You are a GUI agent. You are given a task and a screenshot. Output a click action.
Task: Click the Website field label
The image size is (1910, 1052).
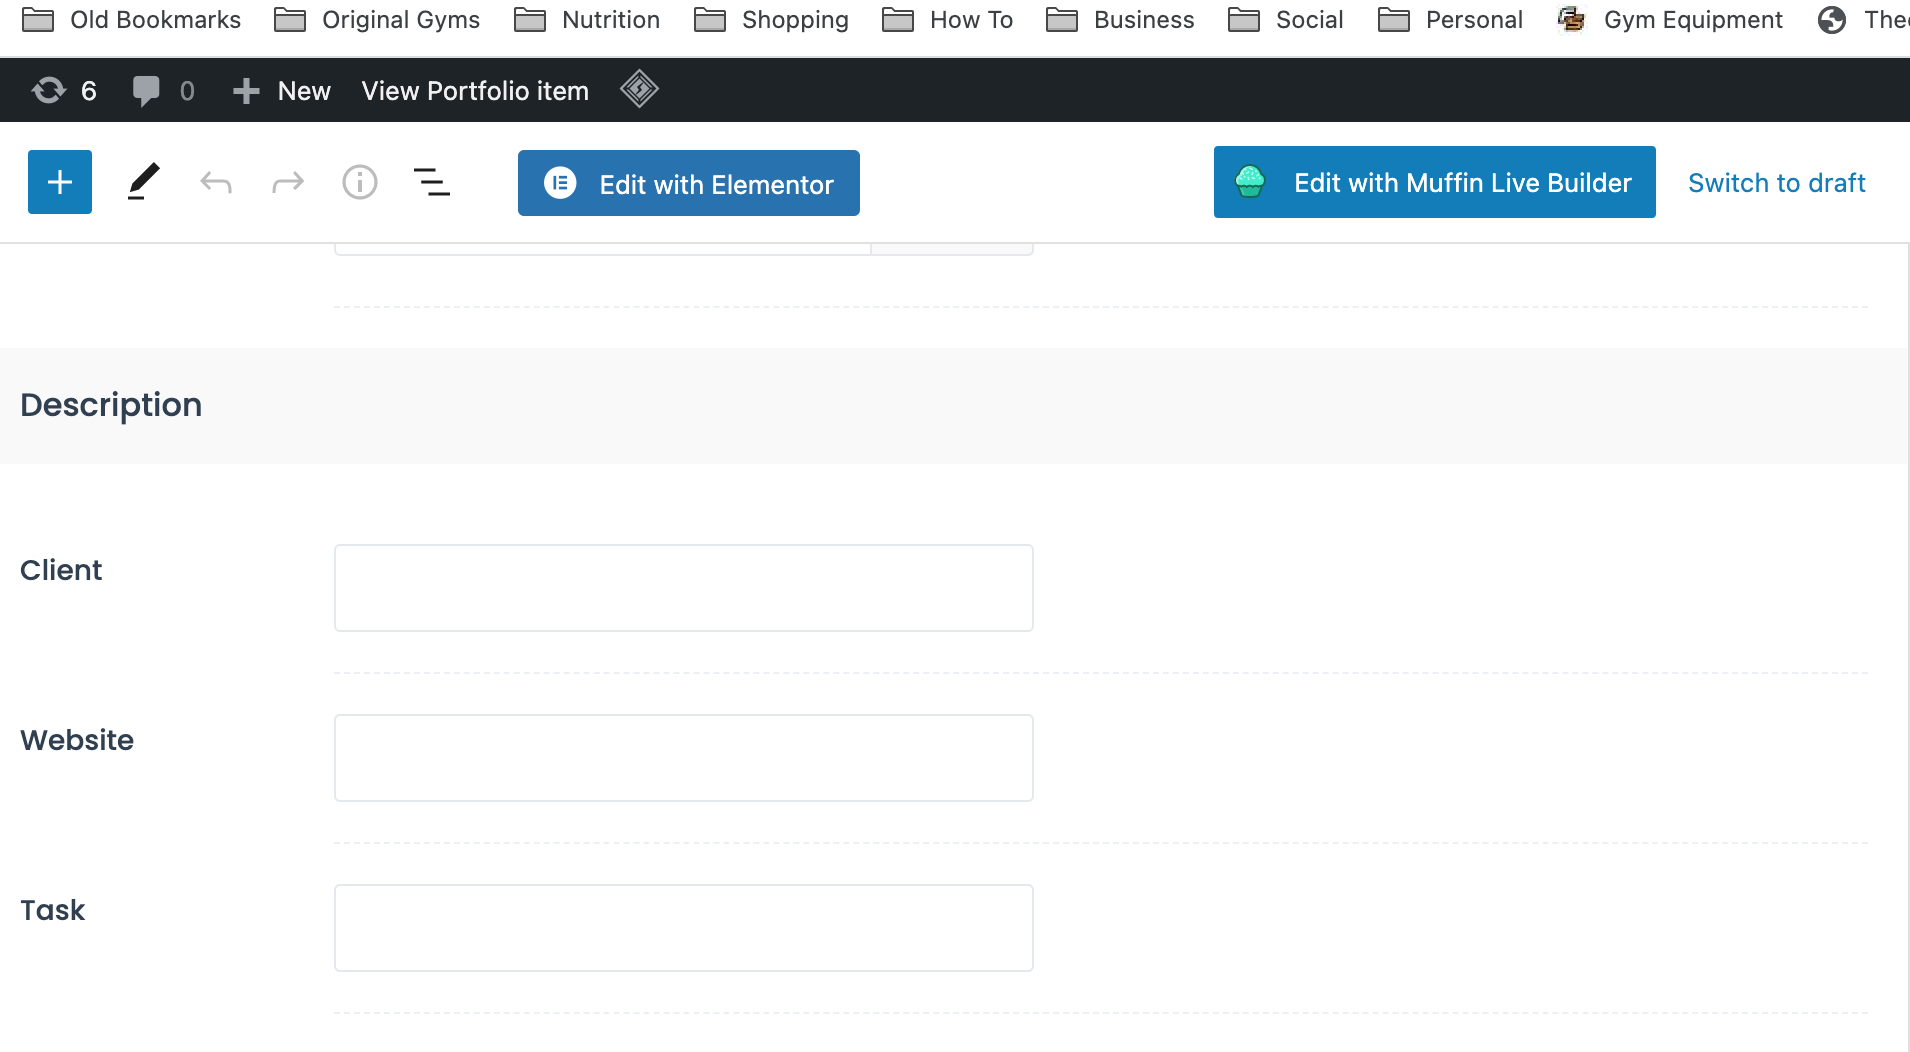point(77,740)
